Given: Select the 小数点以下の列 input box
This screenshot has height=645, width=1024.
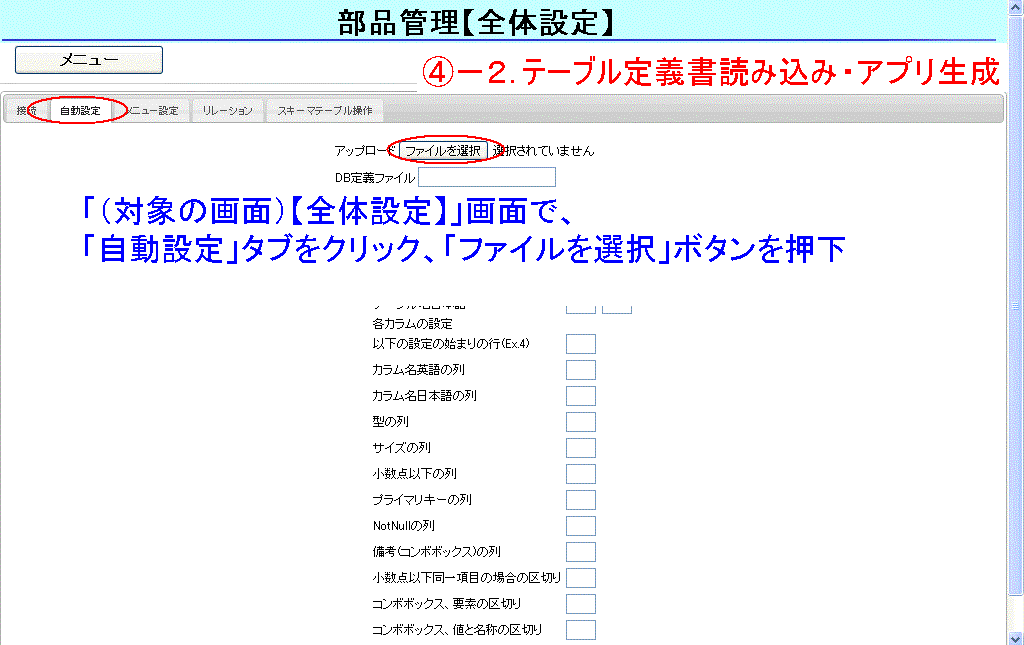Looking at the screenshot, I should 580,475.
